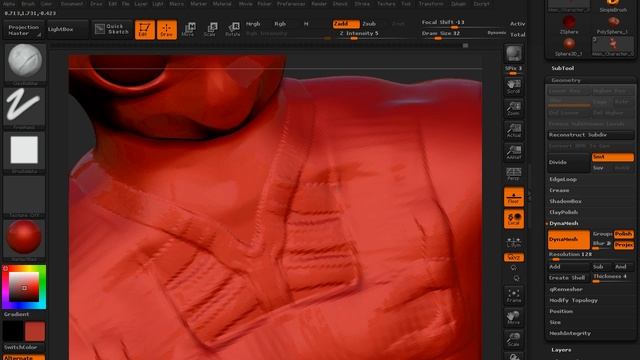Toggle Local symmetry button
This screenshot has height=360, width=640.
[513, 219]
